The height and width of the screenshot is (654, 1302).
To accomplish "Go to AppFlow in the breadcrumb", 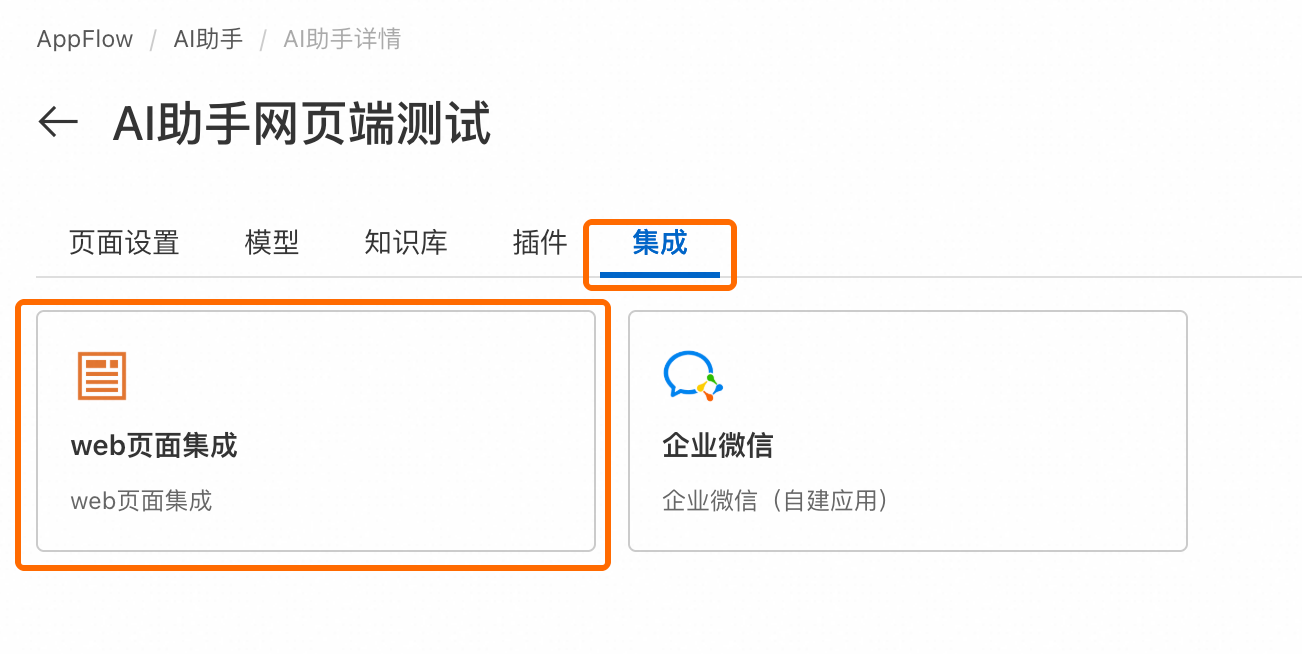I will pos(85,40).
